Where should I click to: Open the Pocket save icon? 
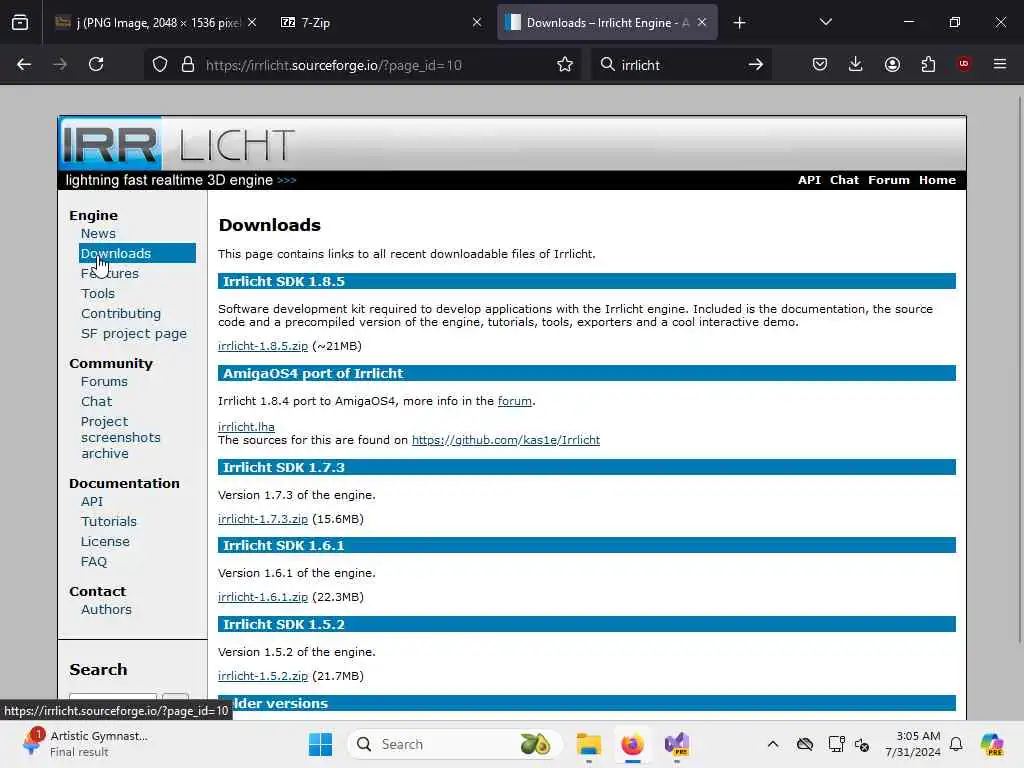820,65
